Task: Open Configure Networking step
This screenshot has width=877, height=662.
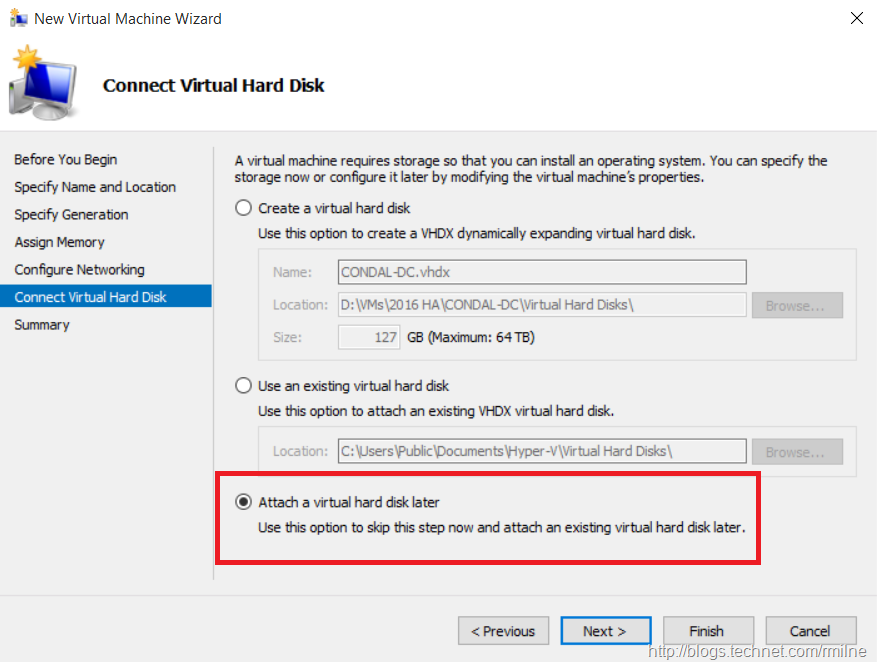Action: pyautogui.click(x=79, y=269)
